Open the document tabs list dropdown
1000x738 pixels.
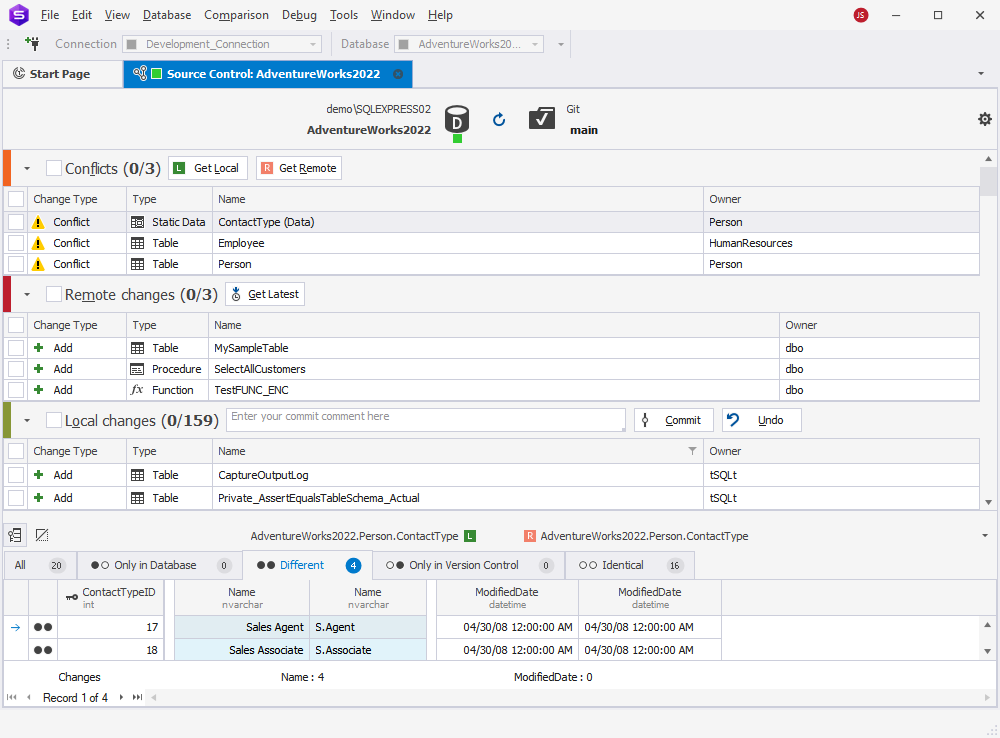pos(981,74)
